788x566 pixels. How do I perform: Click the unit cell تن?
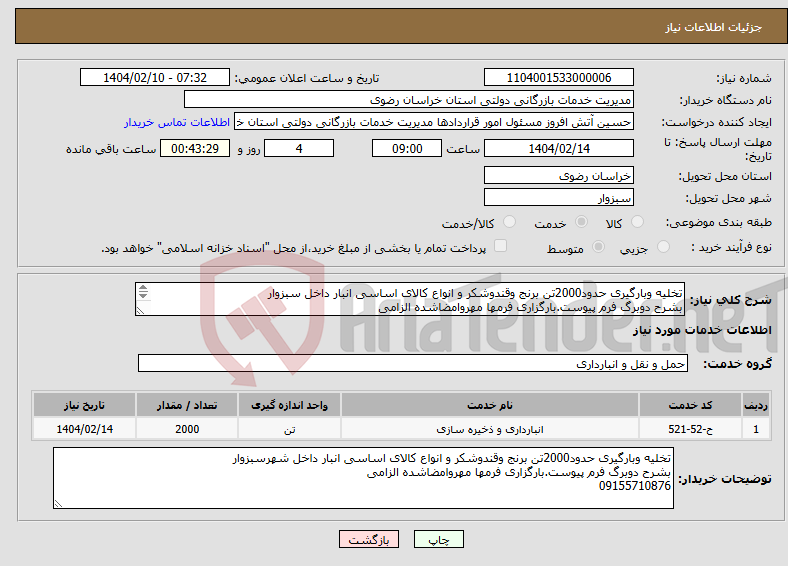(289, 429)
